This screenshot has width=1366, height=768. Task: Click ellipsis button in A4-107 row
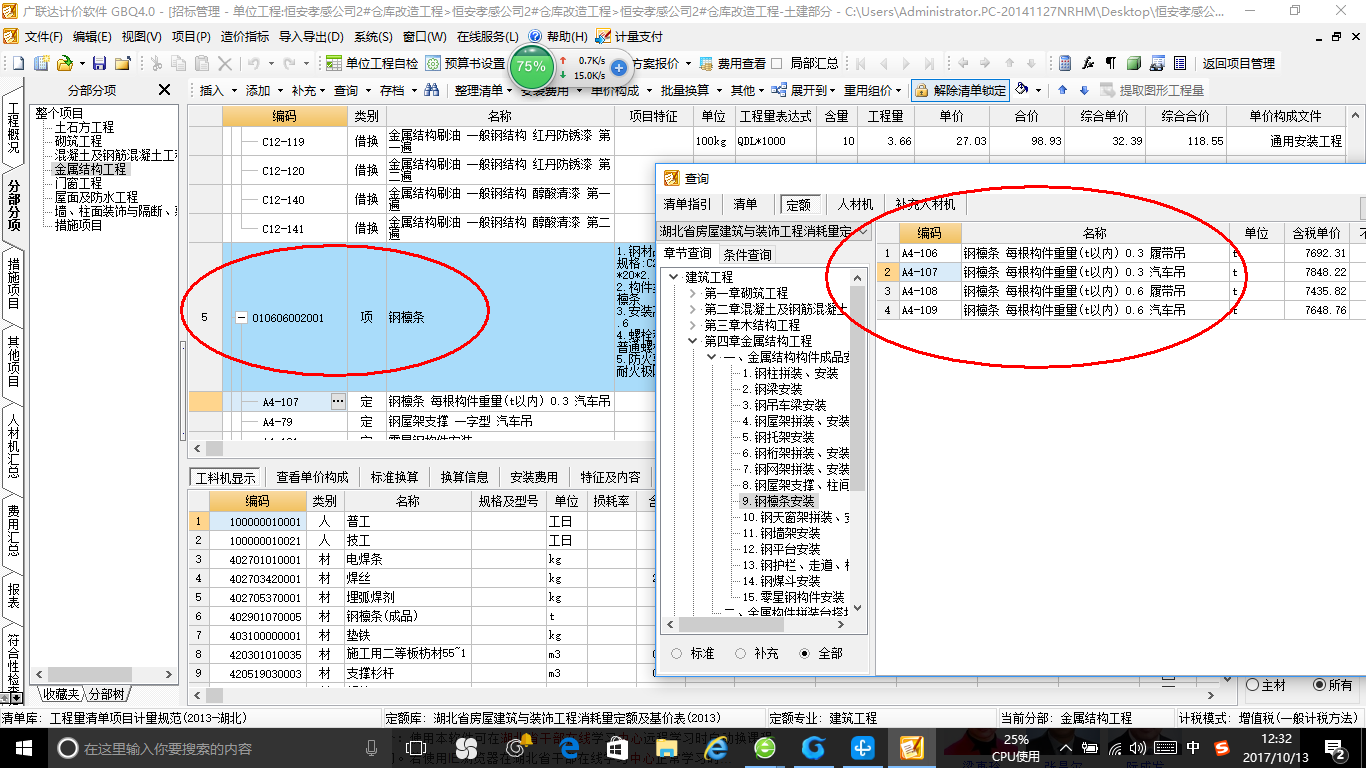[x=337, y=401]
